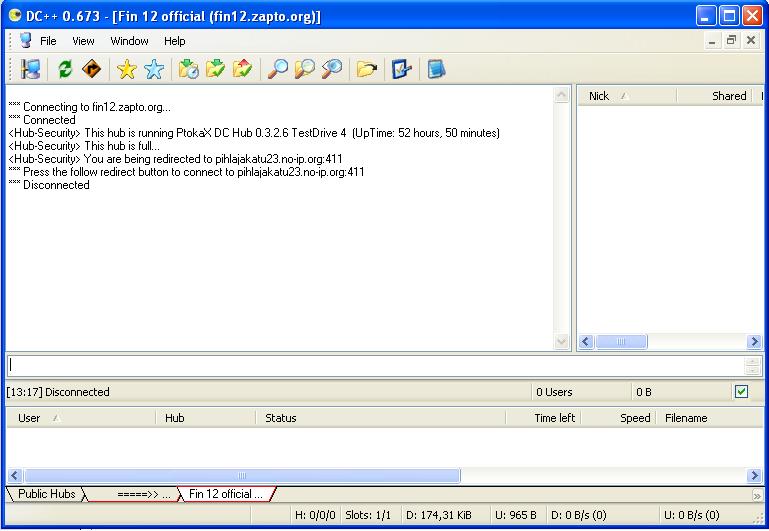Open Favorite Users blue star icon
Viewport: 769px width, 531px height.
coord(153,69)
